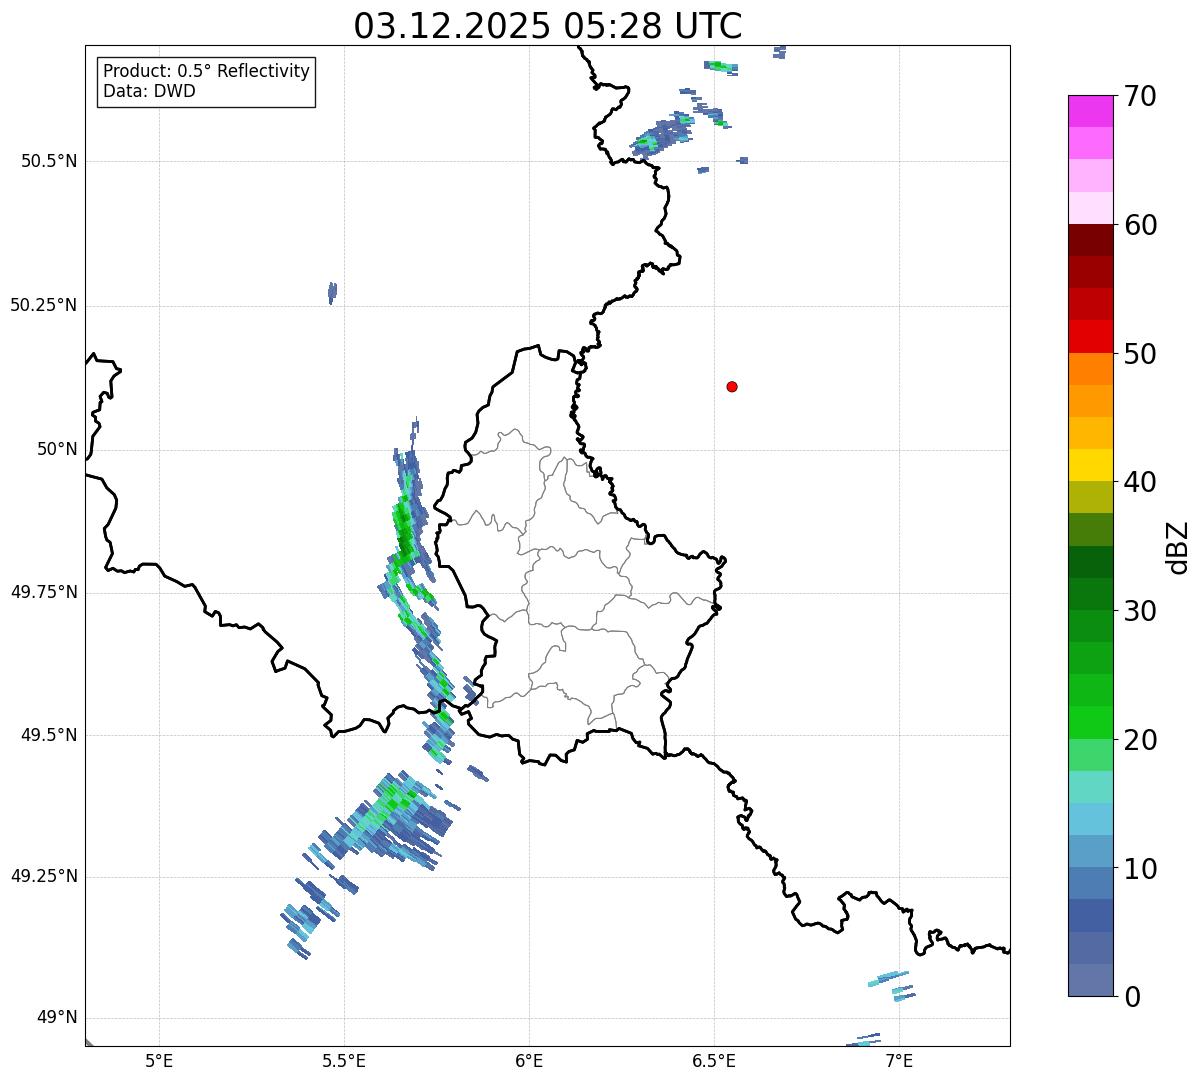Click the turquoise swatch between 15 and 20
This screenshot has width=1202, height=1081.
(x=1090, y=787)
